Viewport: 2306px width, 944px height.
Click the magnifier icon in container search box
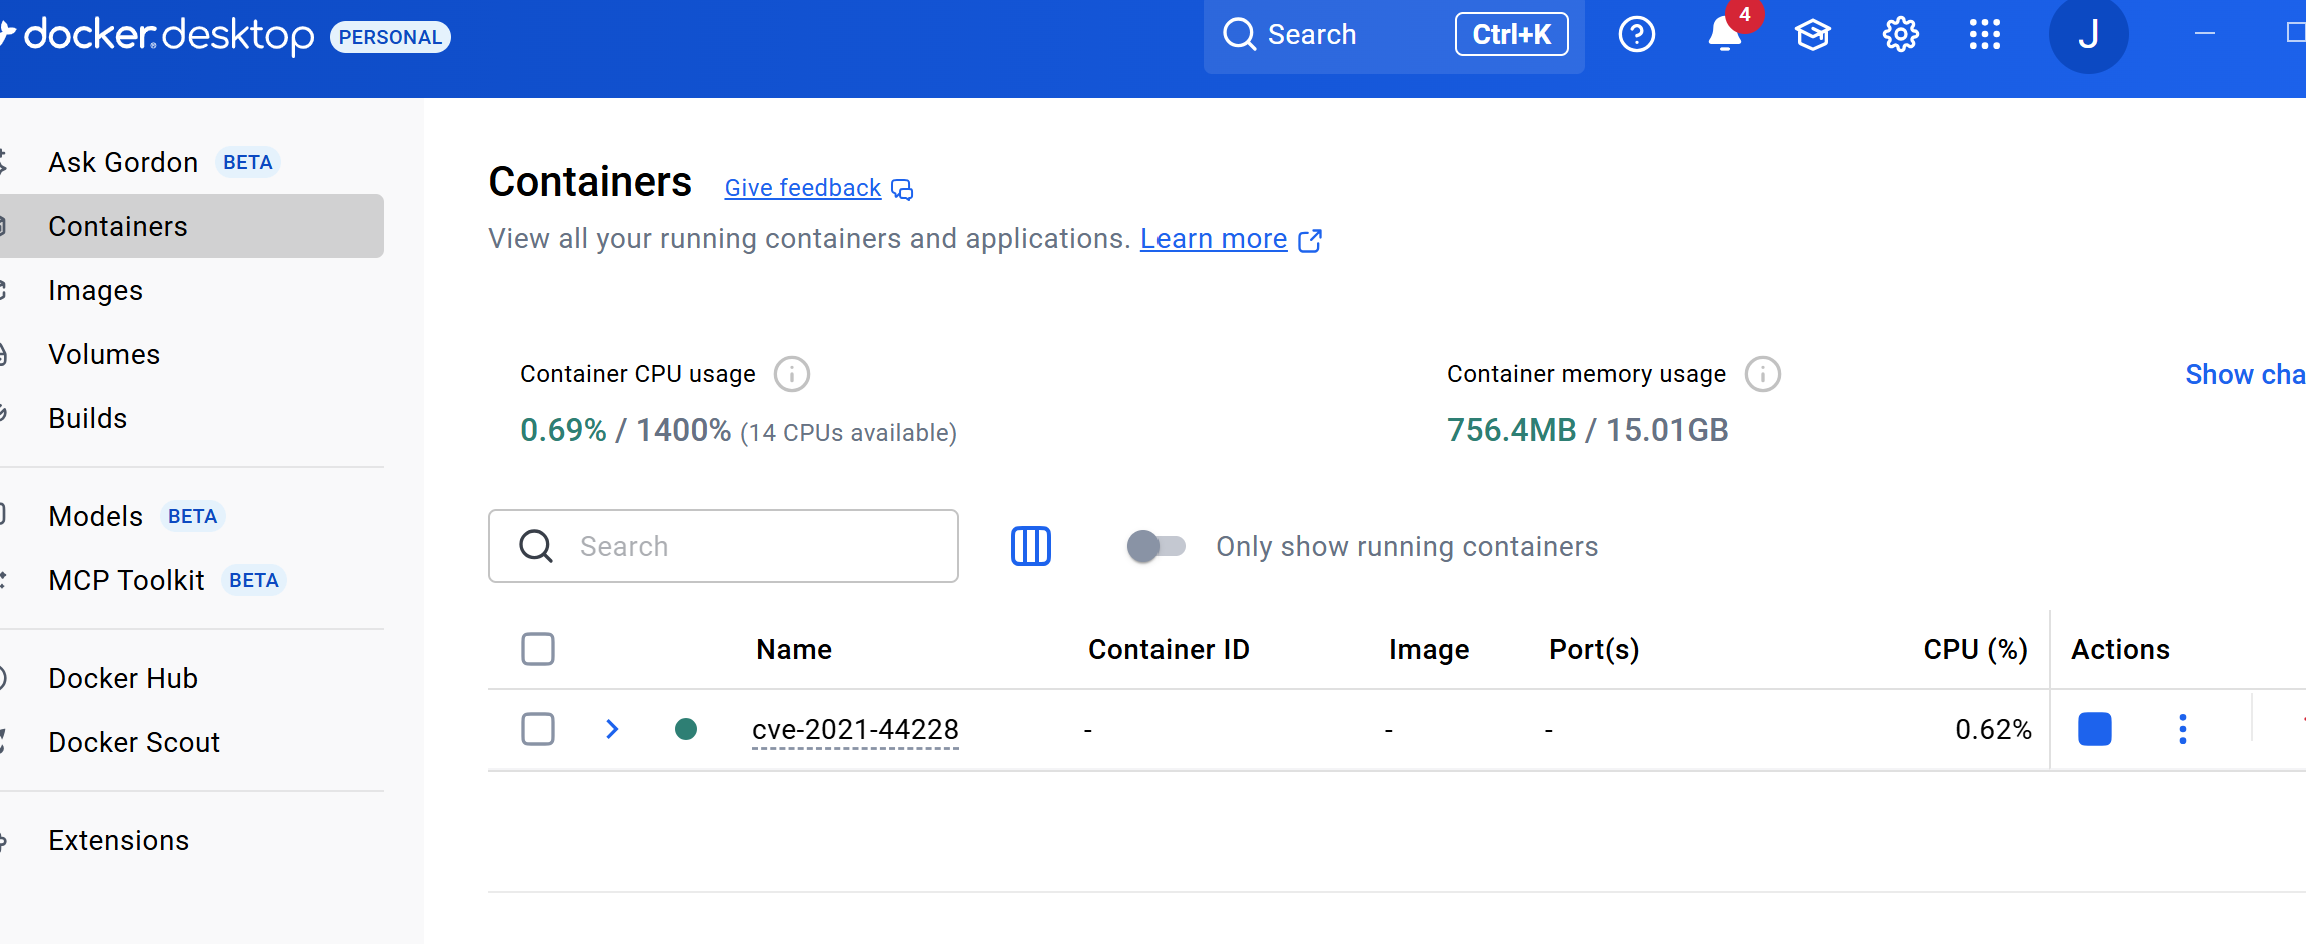coord(536,546)
